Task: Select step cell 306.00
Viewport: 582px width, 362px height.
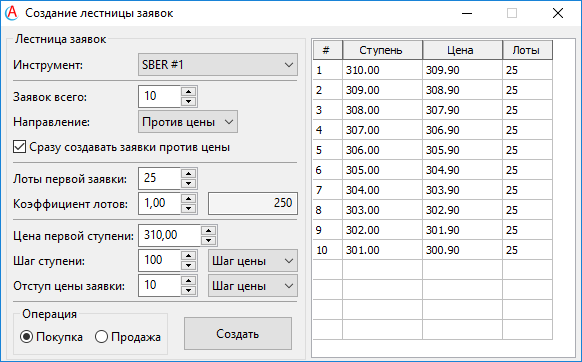Action: pyautogui.click(x=382, y=150)
